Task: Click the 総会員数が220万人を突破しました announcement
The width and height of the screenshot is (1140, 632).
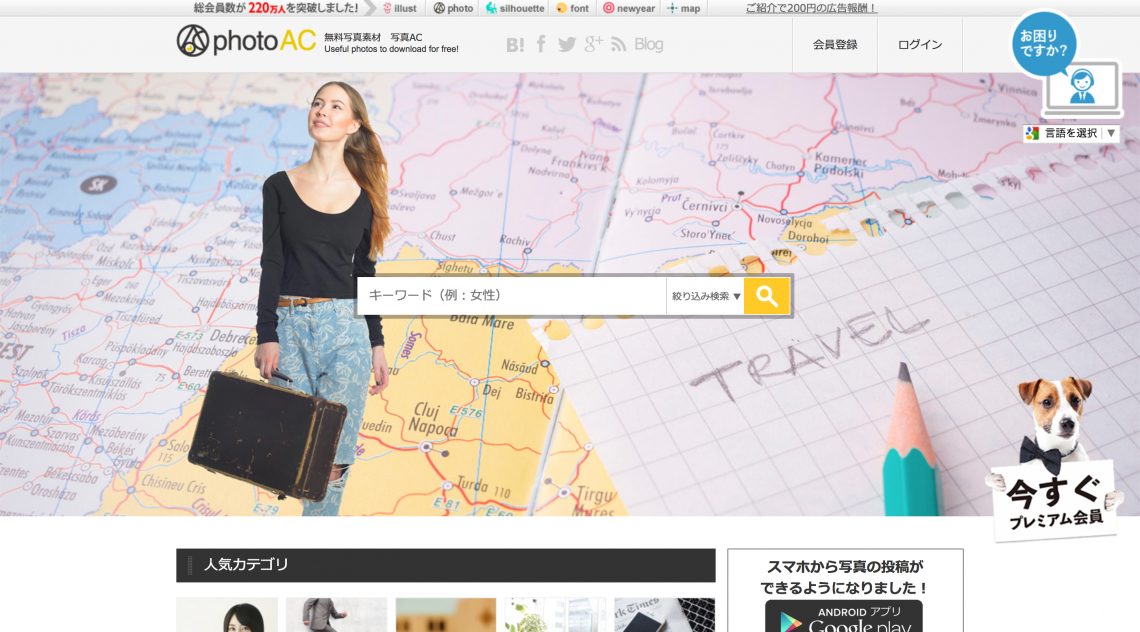Action: (276, 8)
